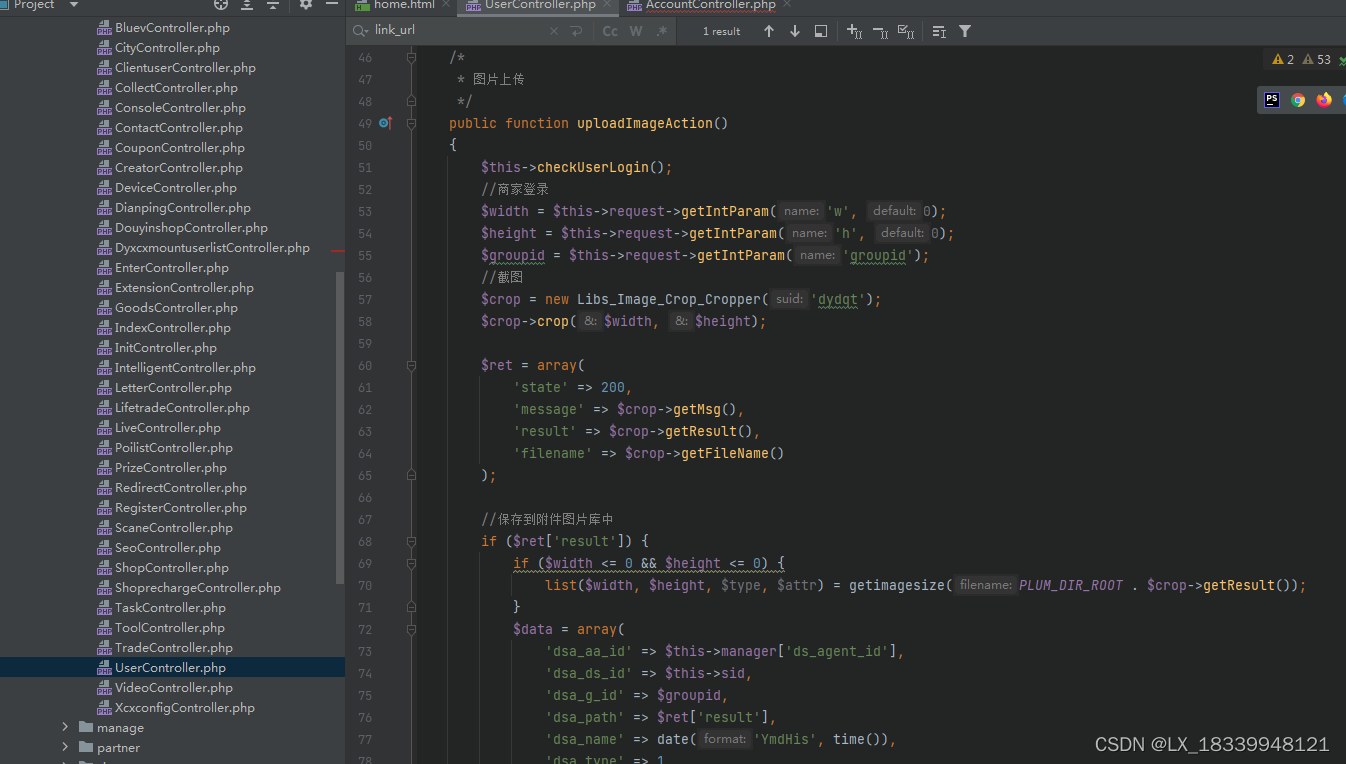Open ShoprechargeController.php

(197, 587)
